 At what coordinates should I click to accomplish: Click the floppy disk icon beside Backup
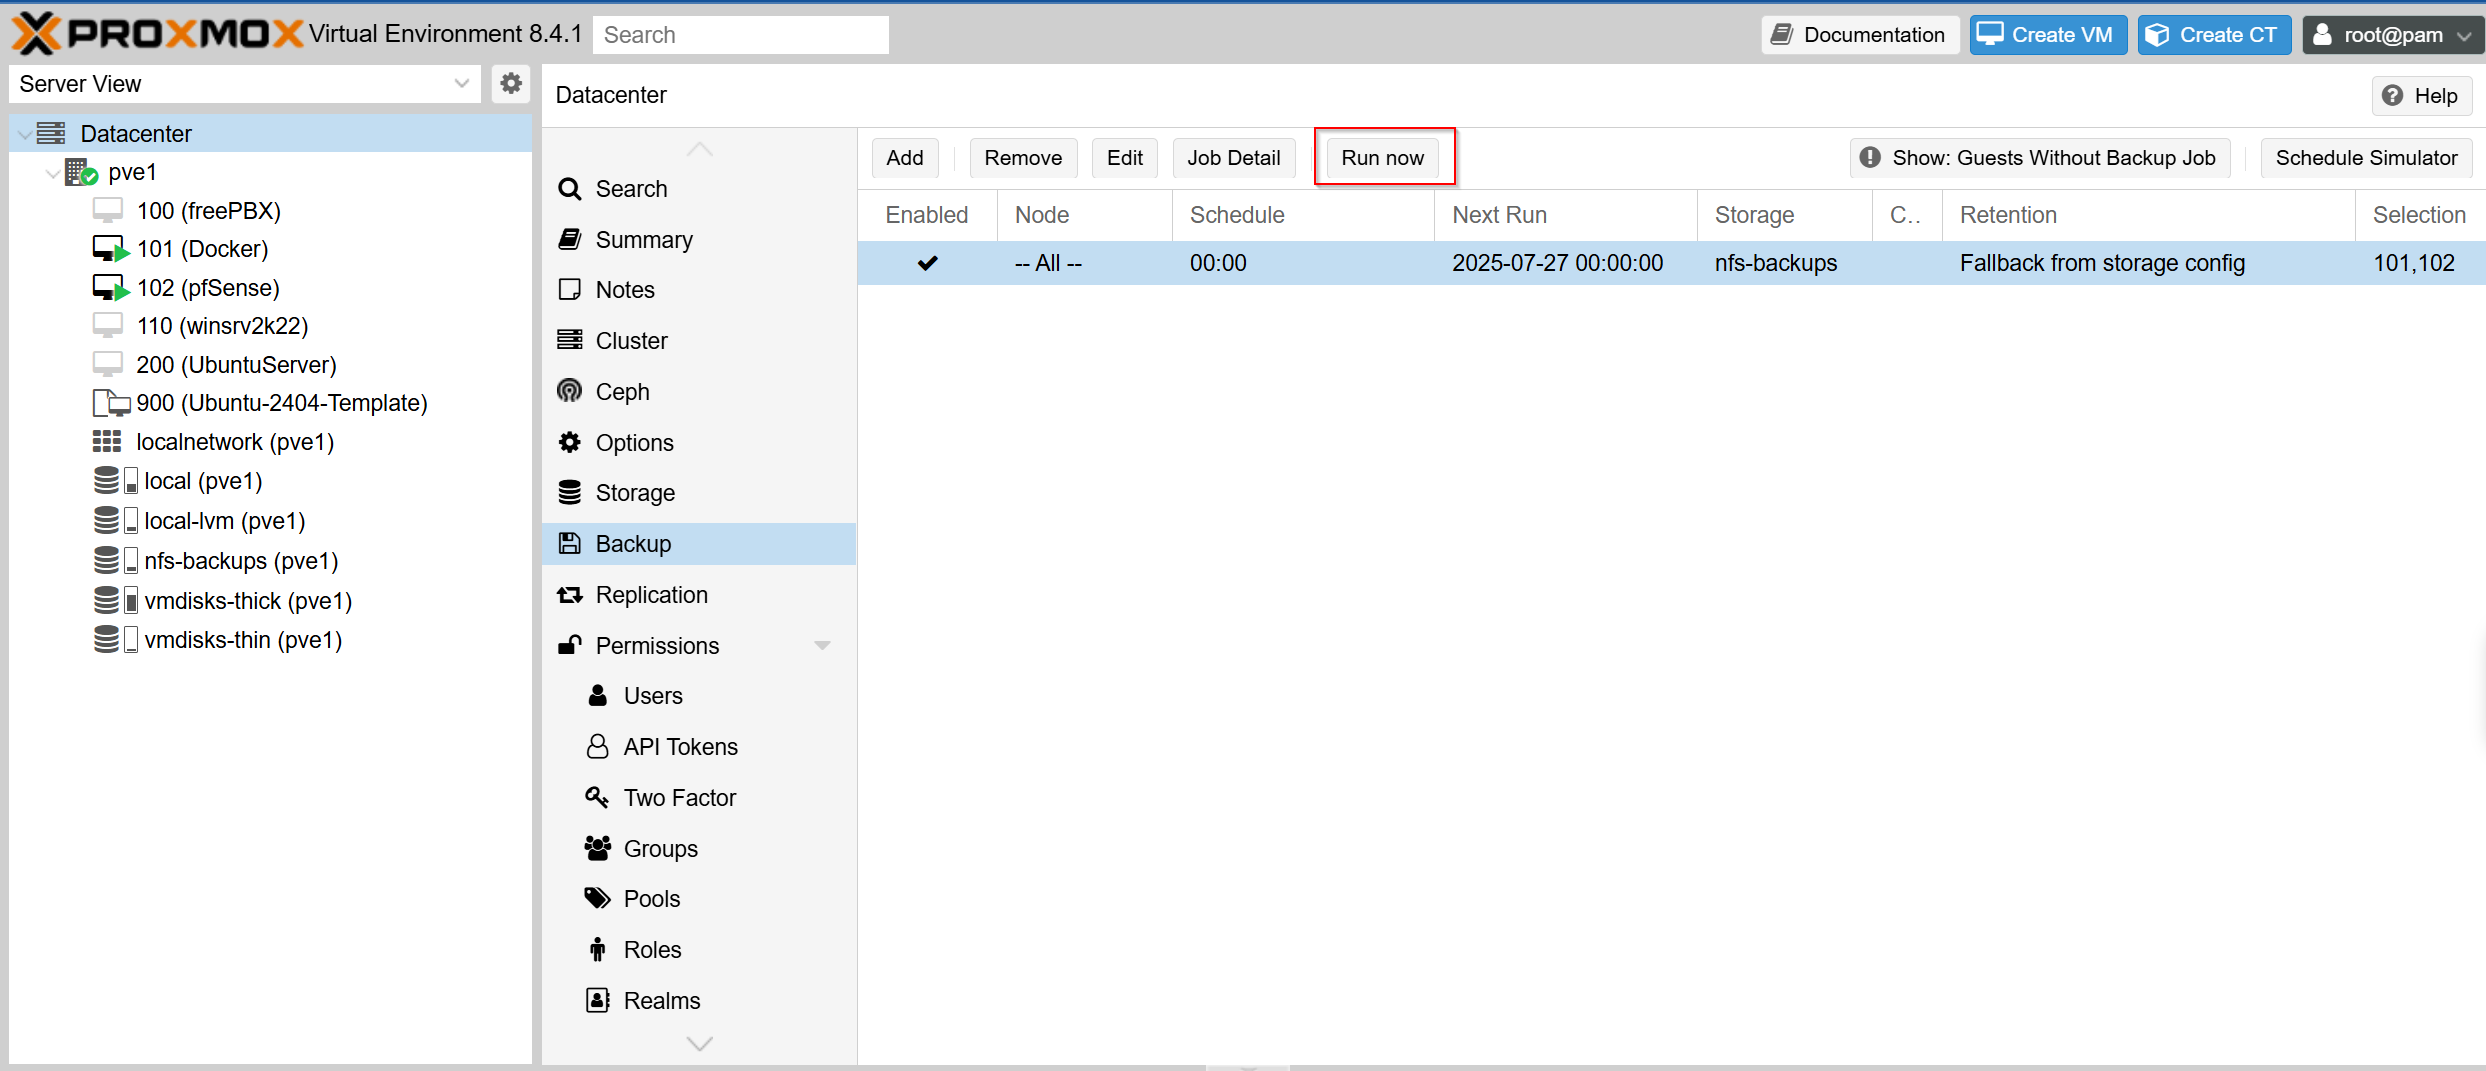(570, 543)
